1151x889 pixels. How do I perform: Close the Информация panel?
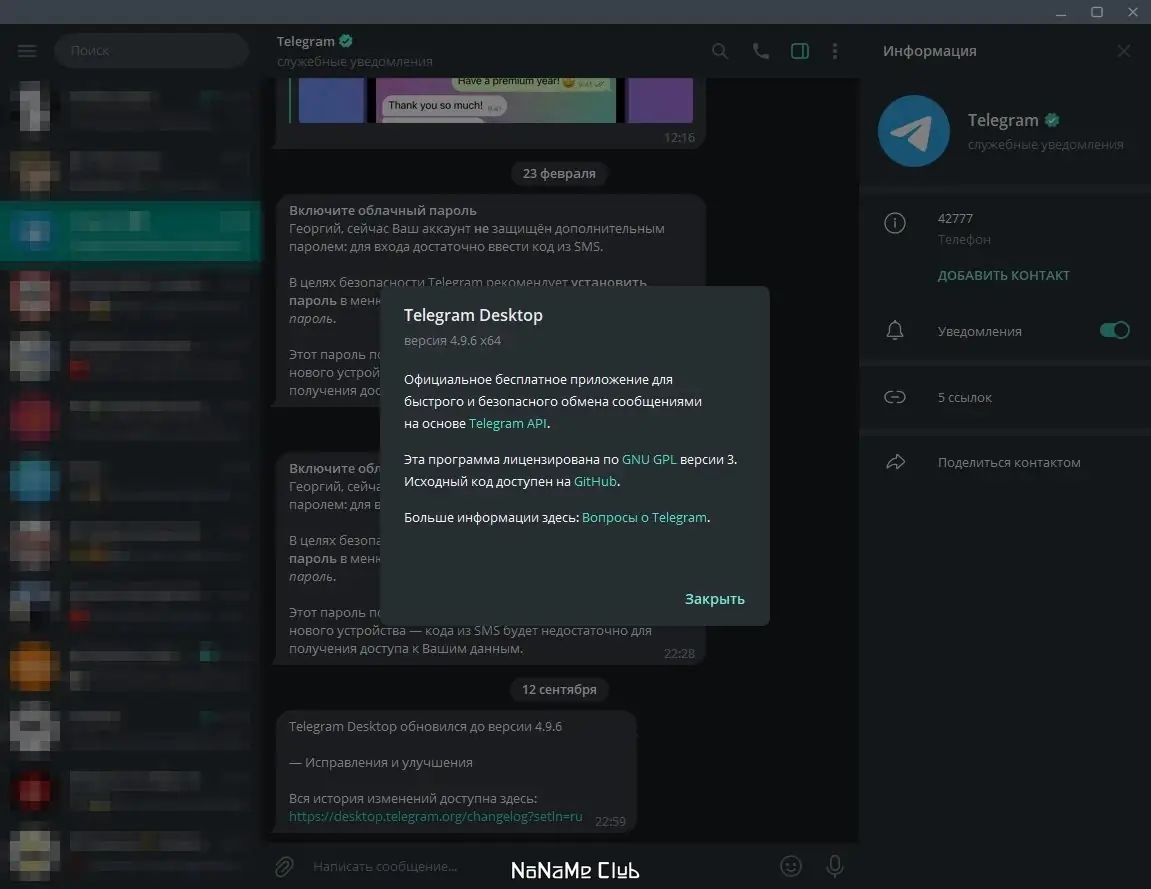(1124, 51)
